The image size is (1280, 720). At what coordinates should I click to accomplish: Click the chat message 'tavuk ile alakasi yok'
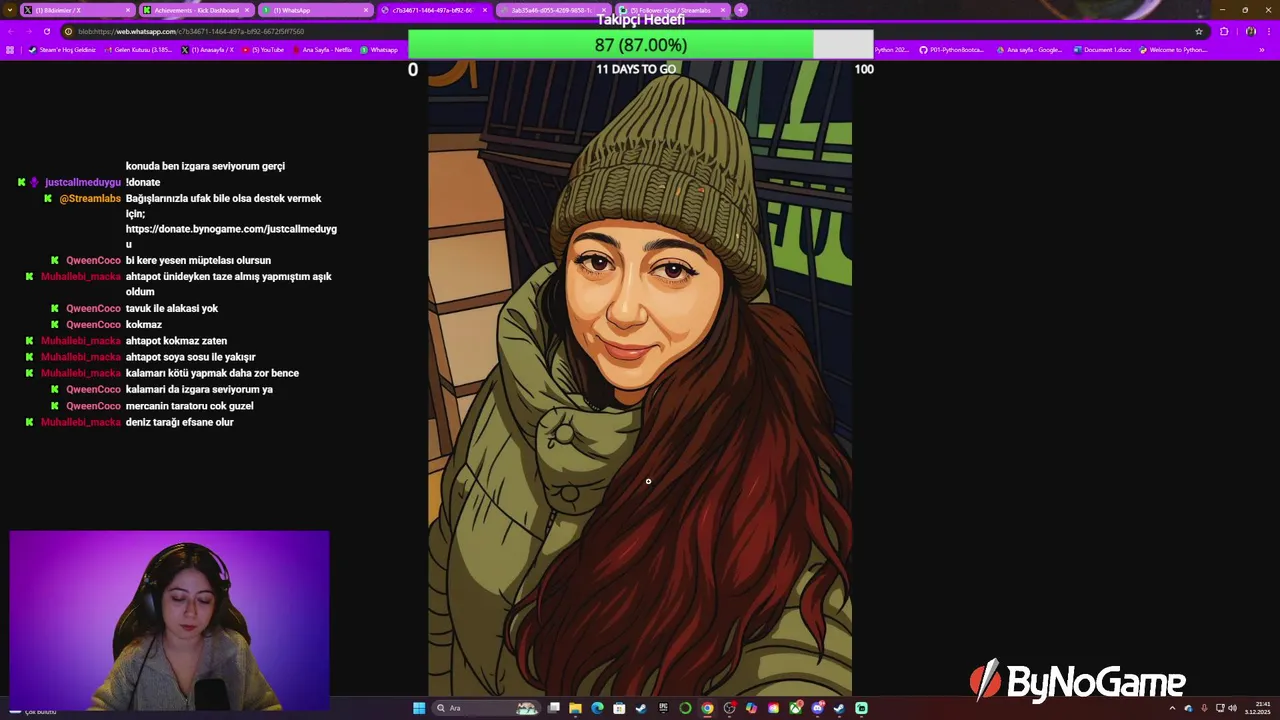pyautogui.click(x=172, y=308)
